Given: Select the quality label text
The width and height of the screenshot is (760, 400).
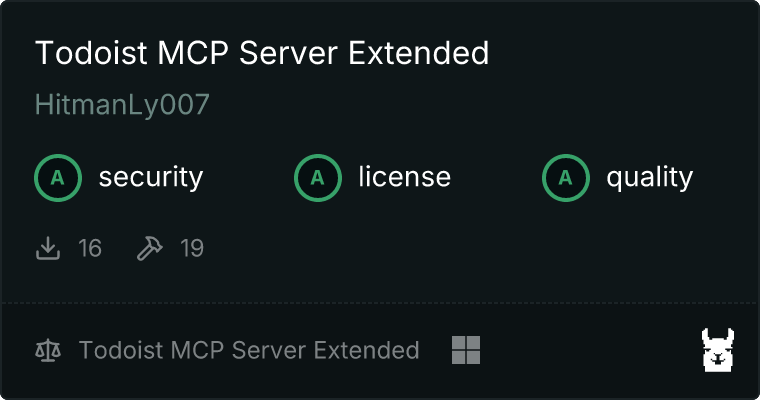Looking at the screenshot, I should [649, 177].
